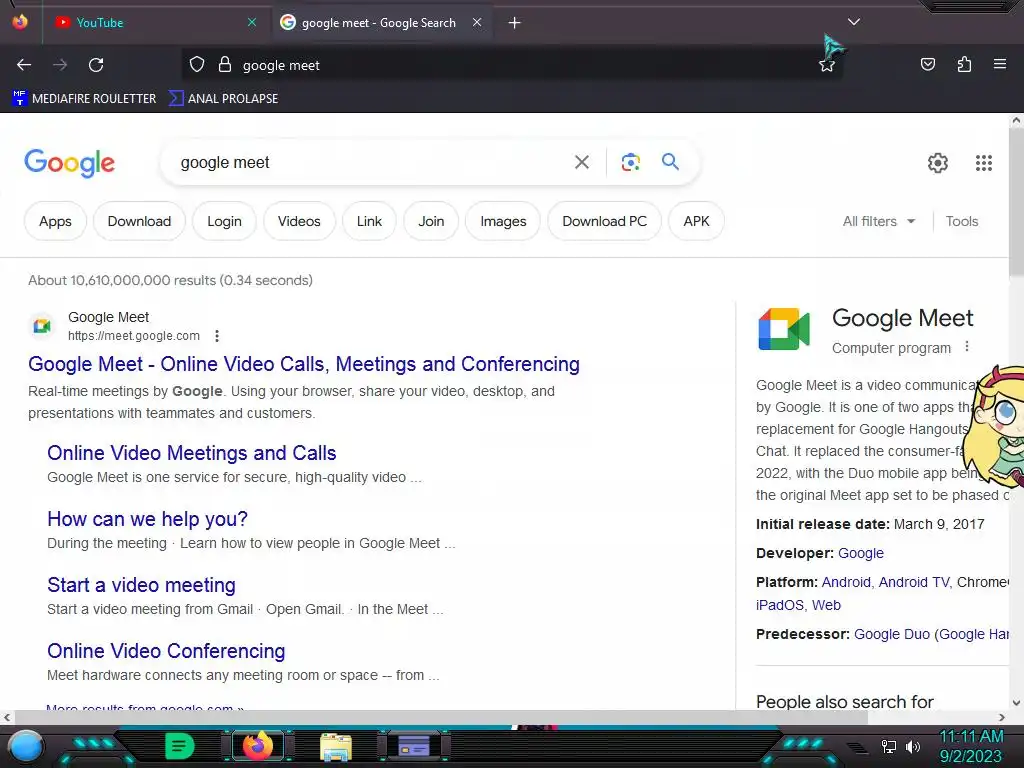
Task: Open File Explorer from taskbar
Action: coord(336,747)
